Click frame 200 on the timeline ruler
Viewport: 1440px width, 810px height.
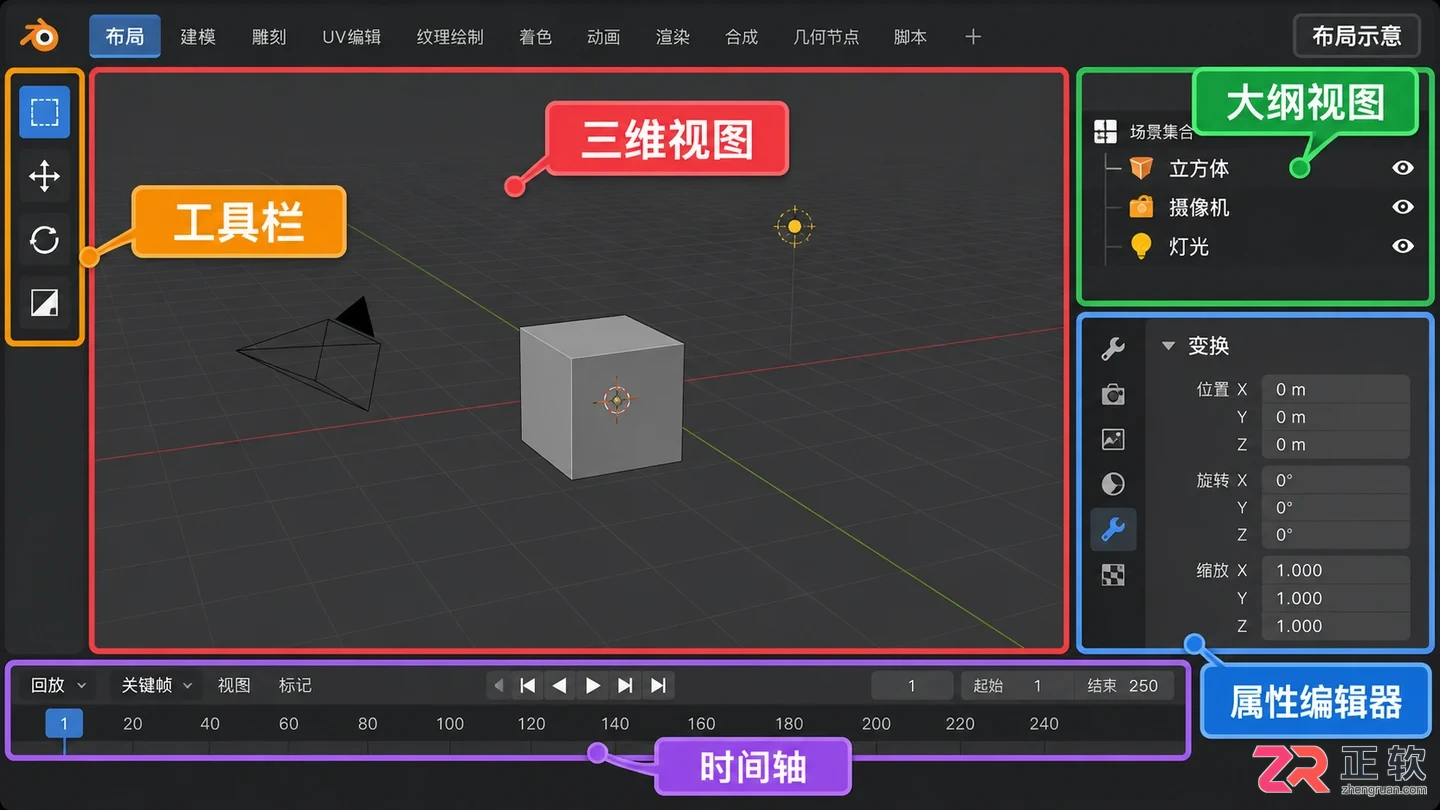[876, 724]
